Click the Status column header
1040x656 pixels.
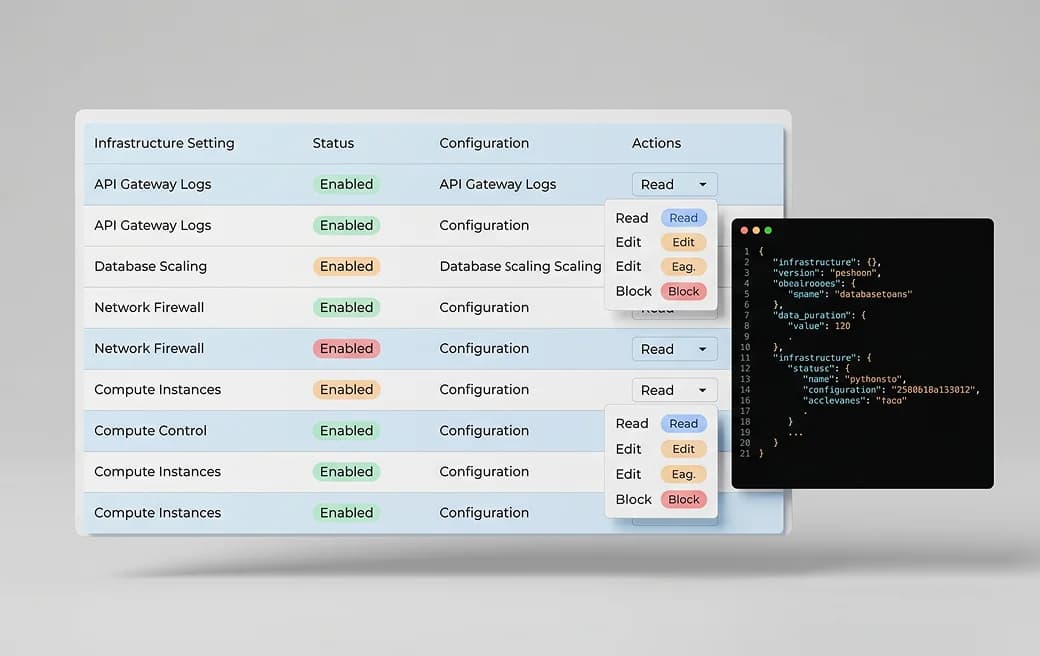pos(333,143)
